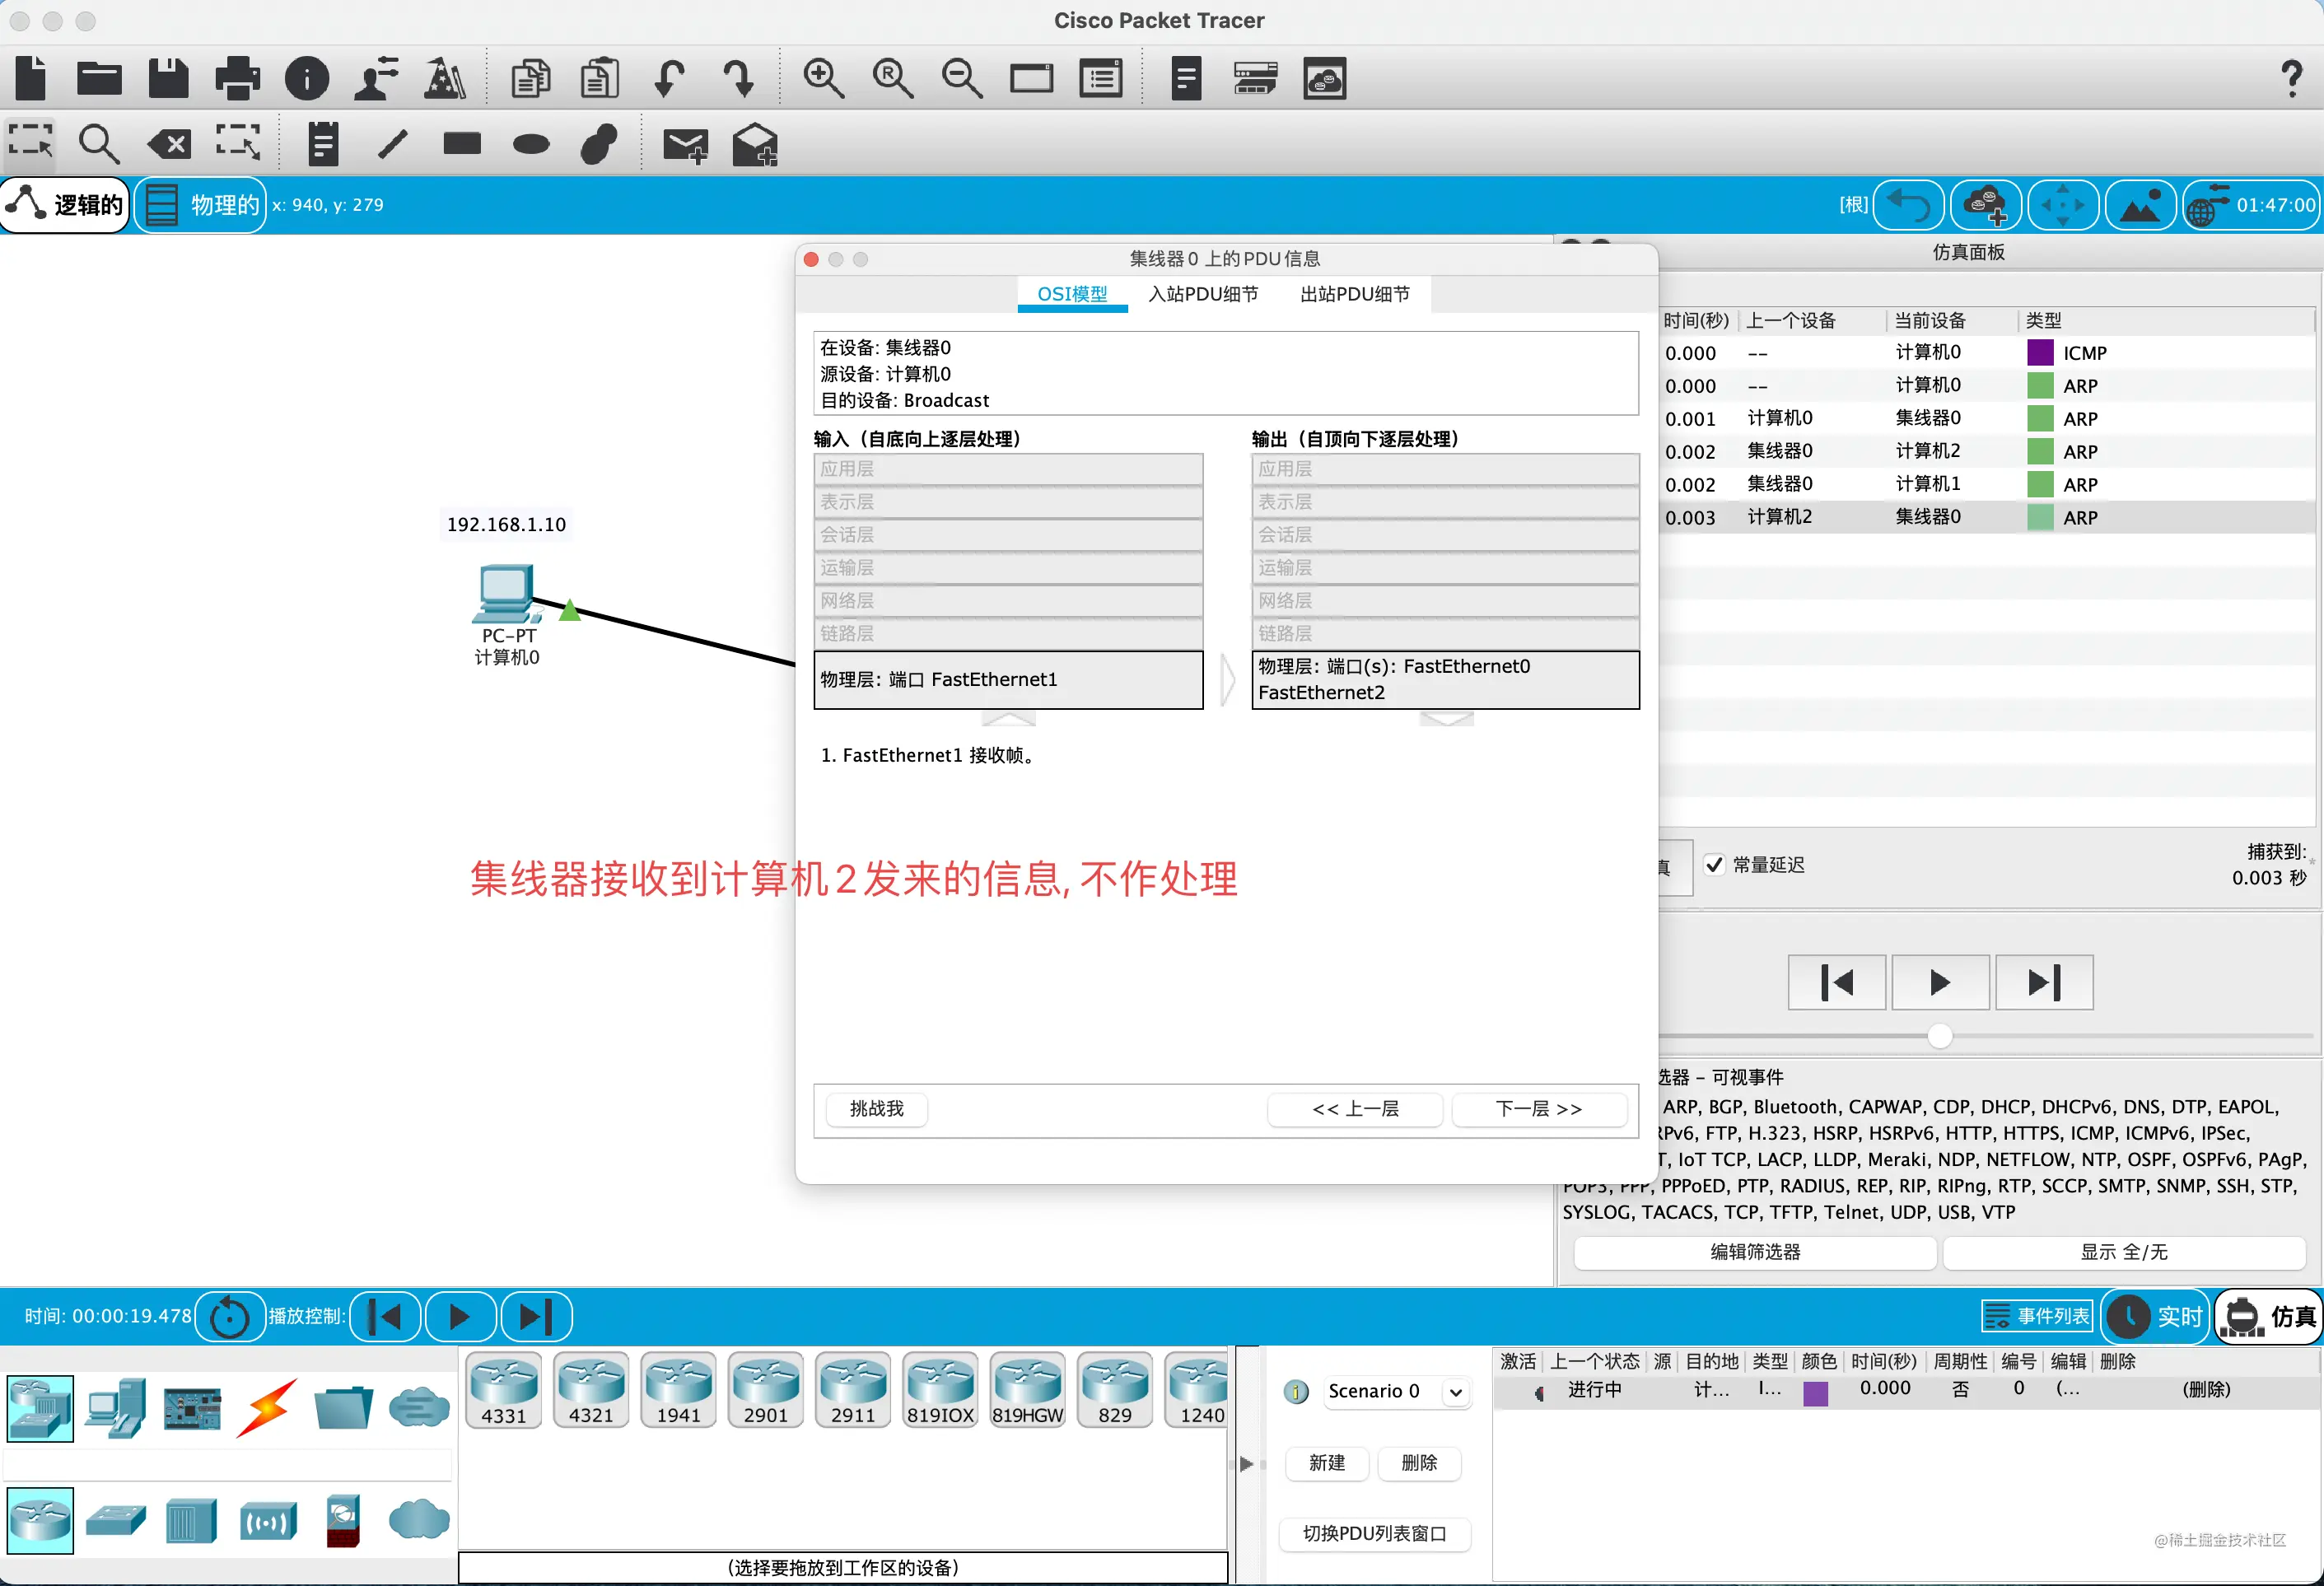Pick the Inspect magnifier tool
The width and height of the screenshot is (2324, 1586).
(99, 144)
